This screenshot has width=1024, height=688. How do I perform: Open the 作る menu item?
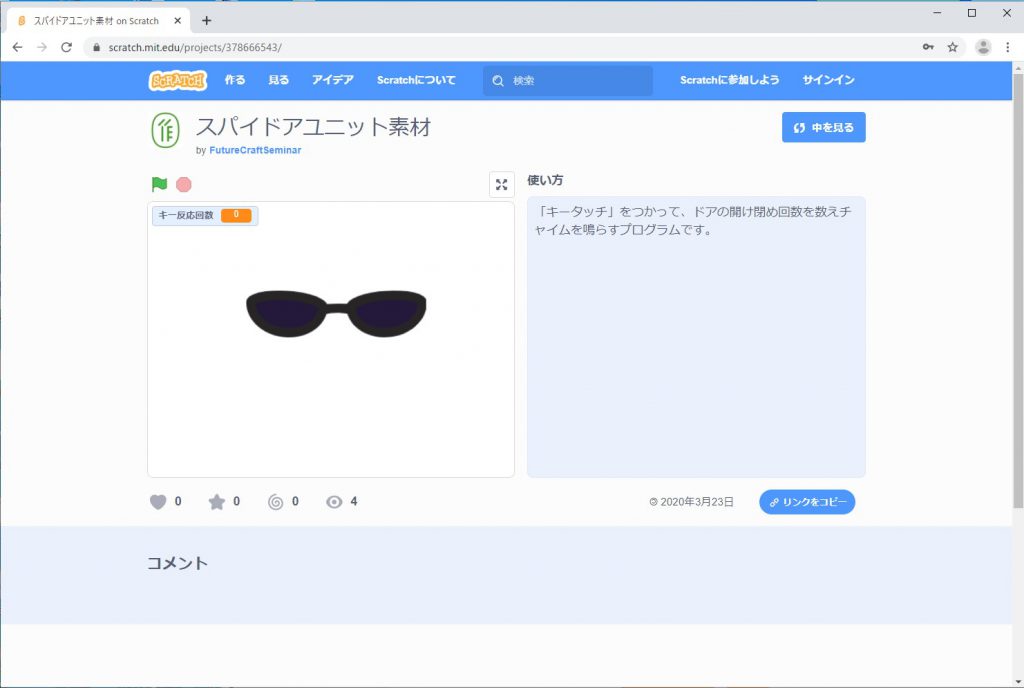(x=235, y=80)
